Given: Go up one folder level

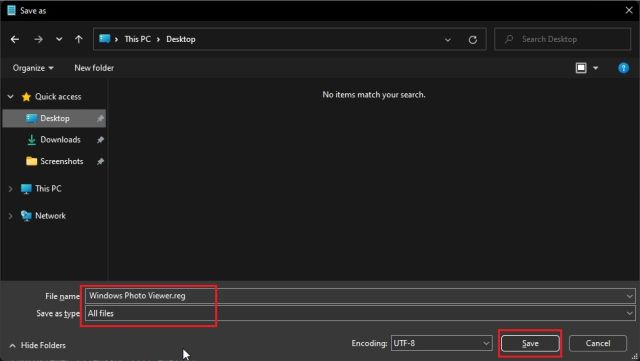Looking at the screenshot, I should [79, 40].
